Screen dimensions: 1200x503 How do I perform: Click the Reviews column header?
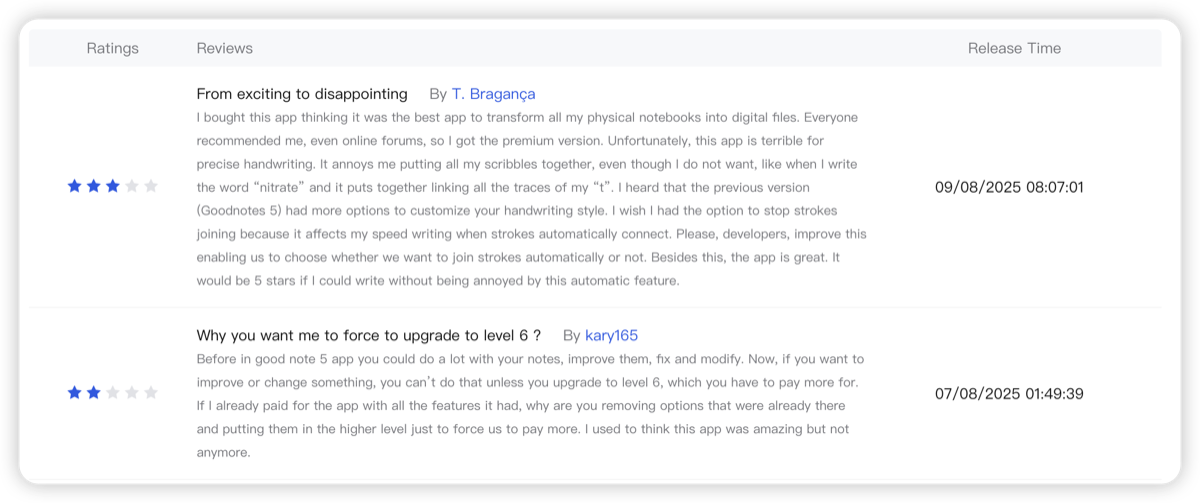pyautogui.click(x=224, y=48)
